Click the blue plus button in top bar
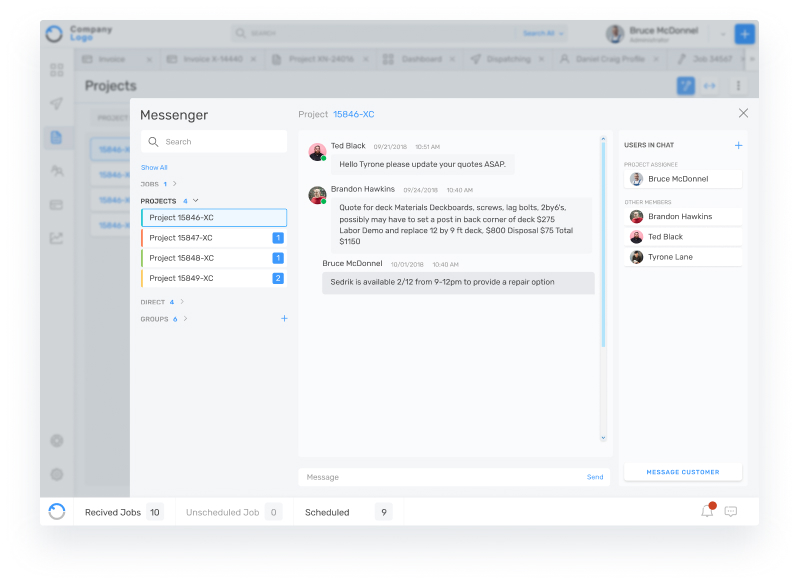 744,33
